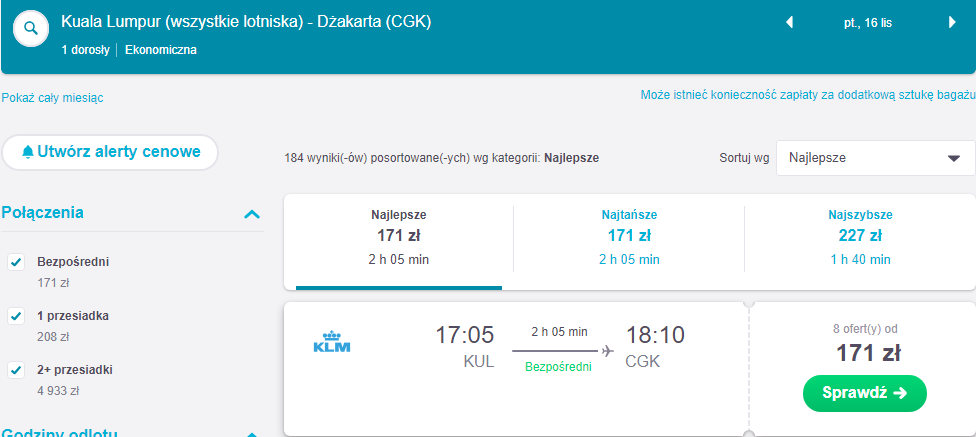The image size is (976, 437).
Task: Click the 17:05 departure time
Action: (x=464, y=335)
